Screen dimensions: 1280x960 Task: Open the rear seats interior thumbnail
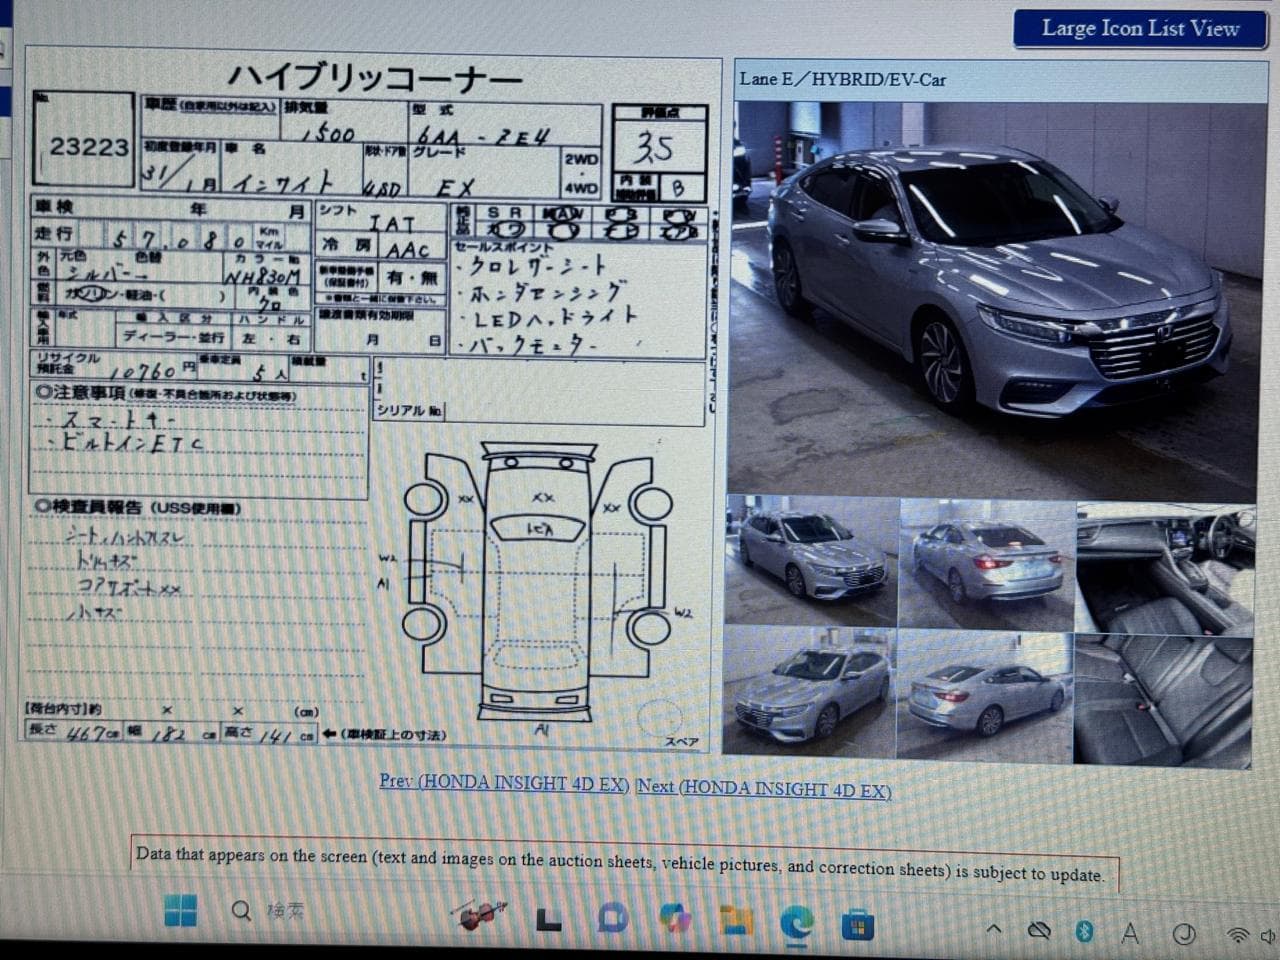point(1163,700)
